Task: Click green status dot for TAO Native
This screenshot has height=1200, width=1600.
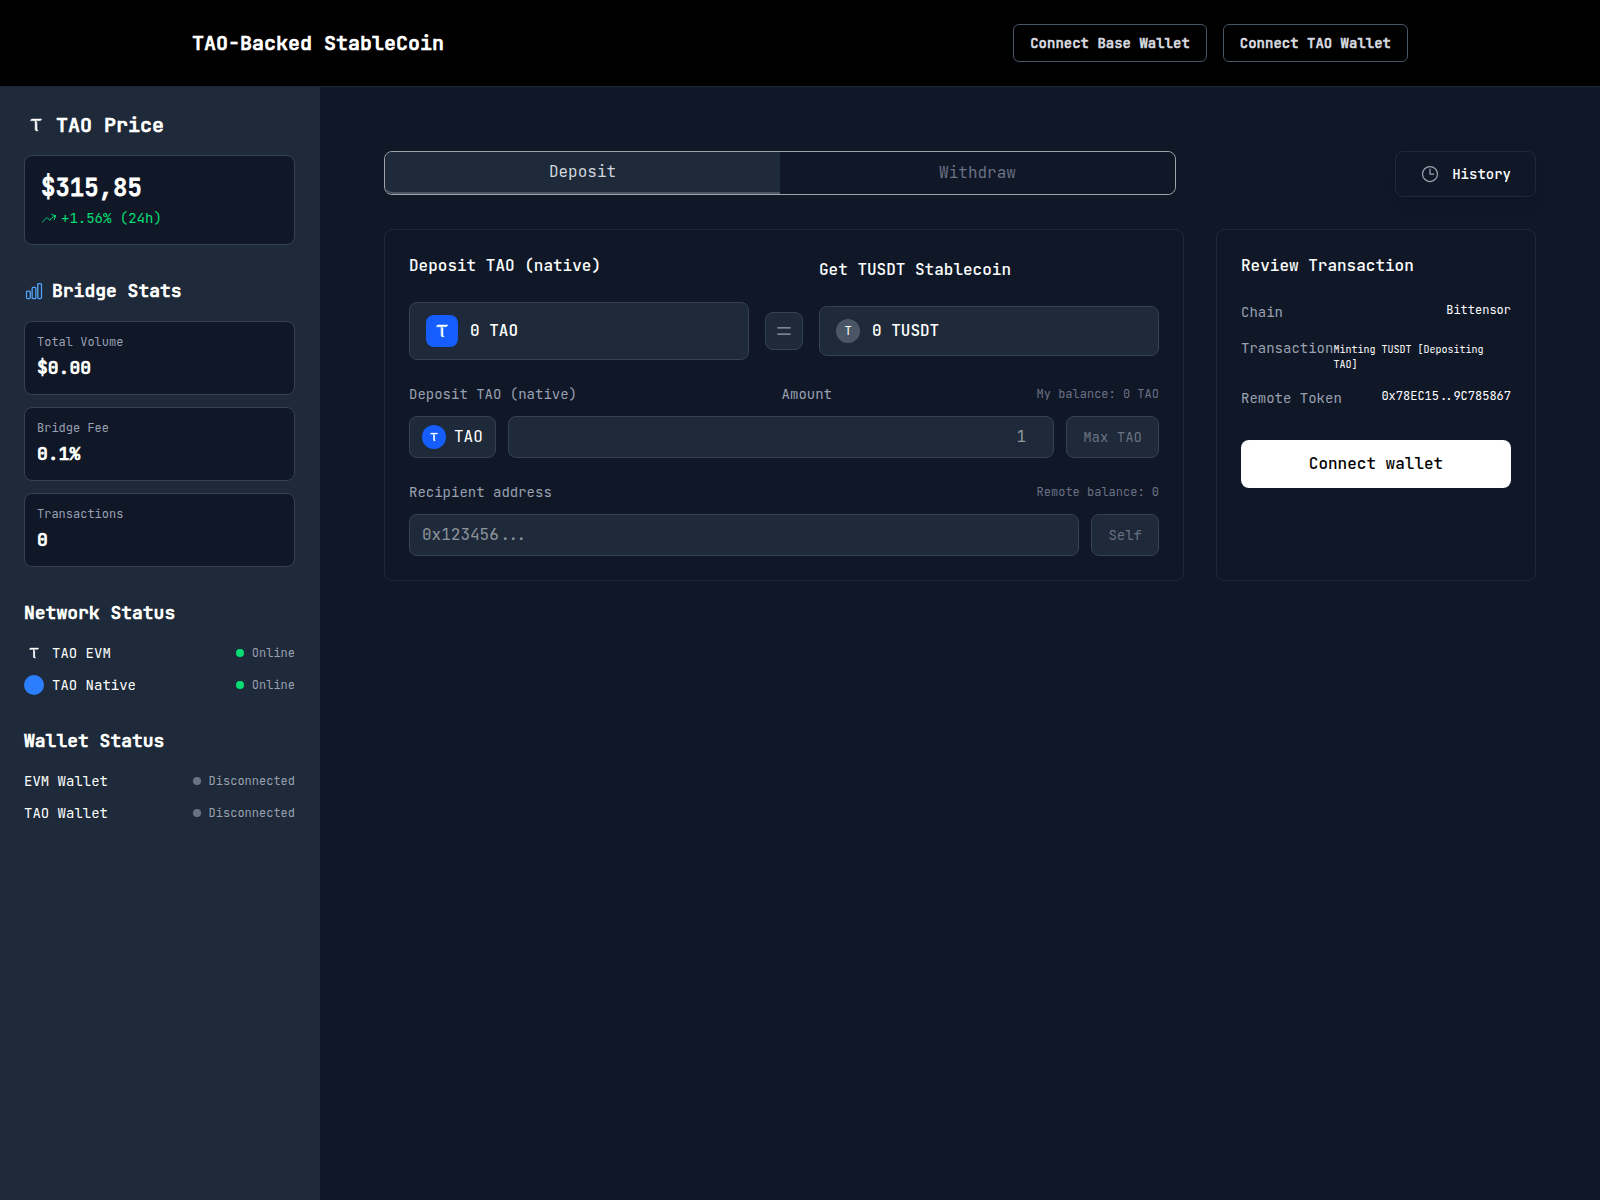Action: point(240,685)
